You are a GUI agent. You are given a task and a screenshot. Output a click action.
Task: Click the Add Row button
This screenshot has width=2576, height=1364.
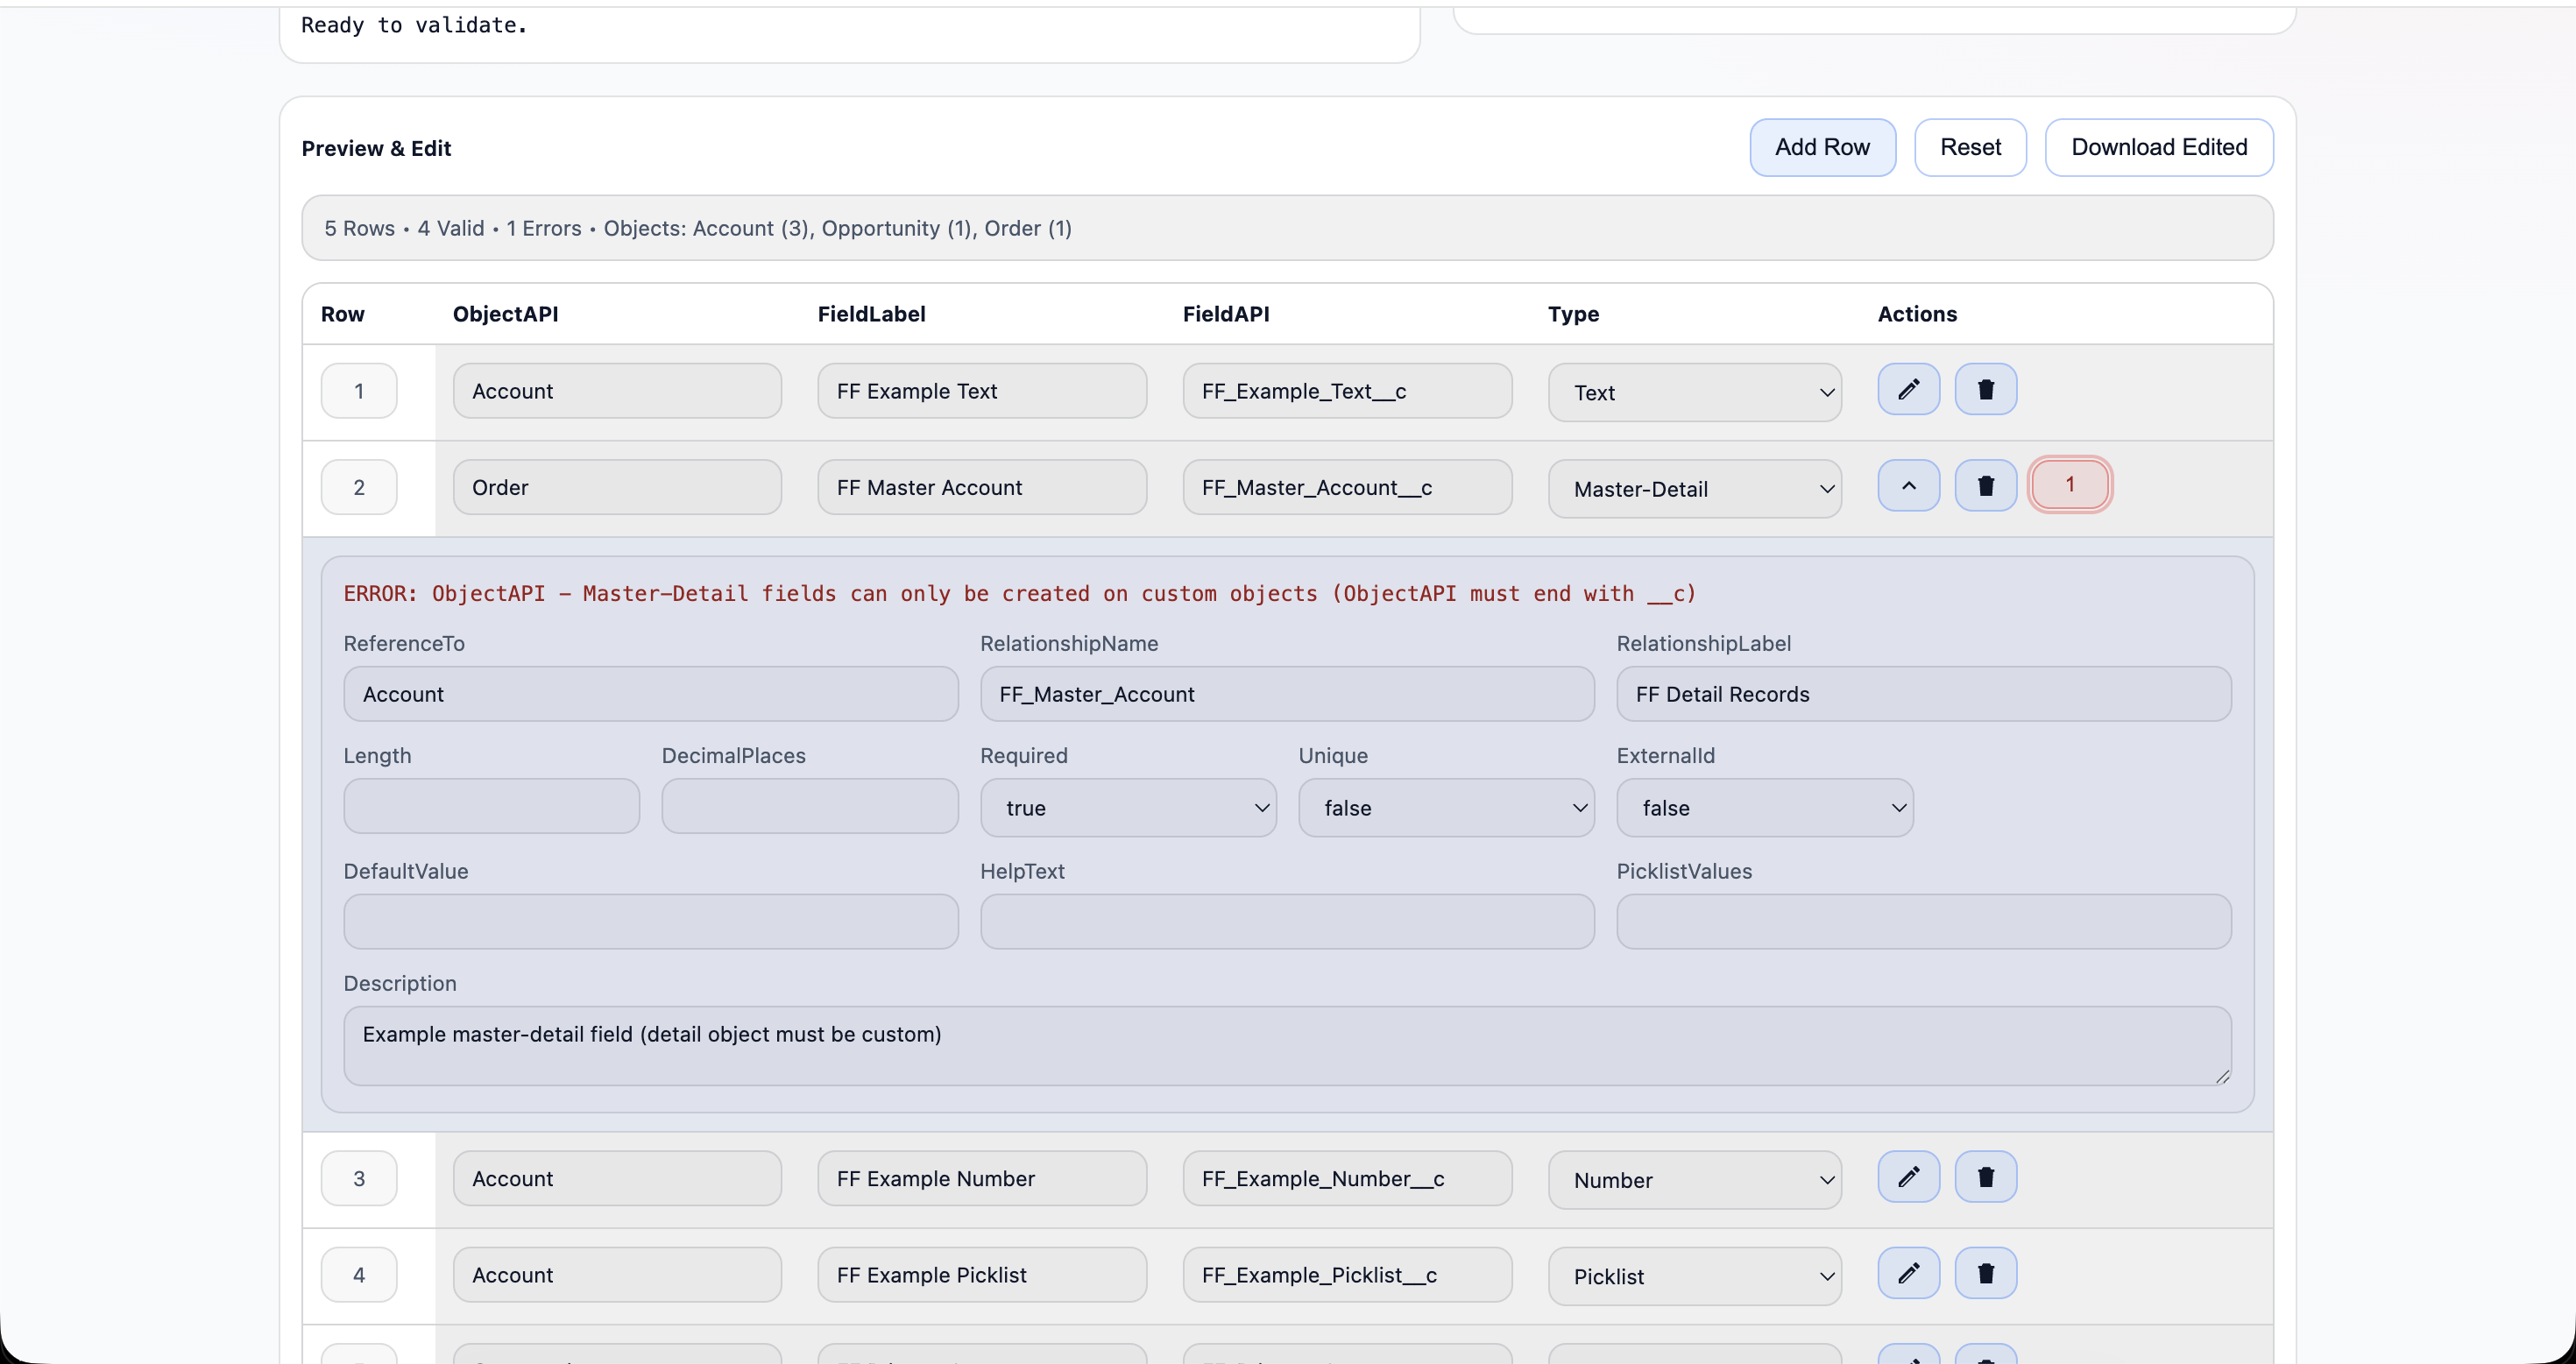[x=1822, y=147]
